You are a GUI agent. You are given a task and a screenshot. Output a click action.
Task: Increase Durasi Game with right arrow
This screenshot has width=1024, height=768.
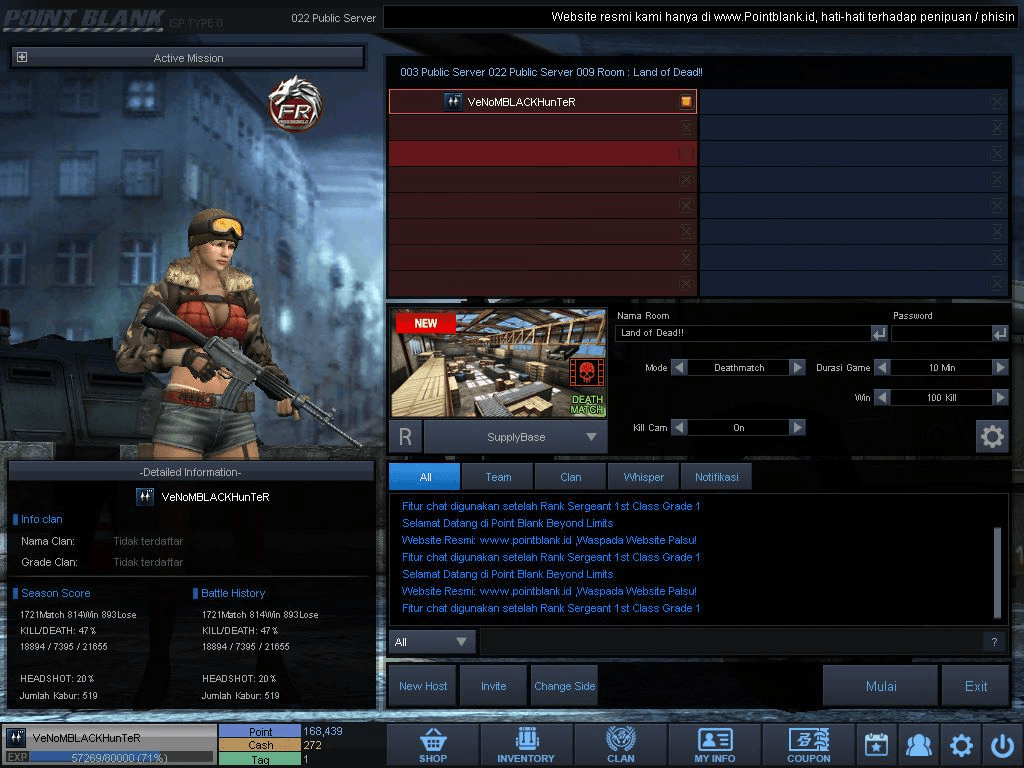(1000, 368)
